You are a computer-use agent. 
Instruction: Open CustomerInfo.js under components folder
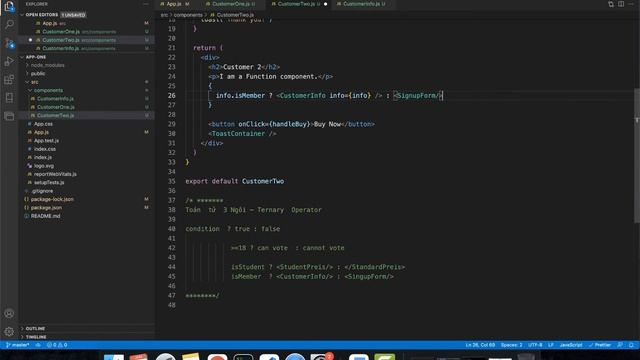(55, 99)
